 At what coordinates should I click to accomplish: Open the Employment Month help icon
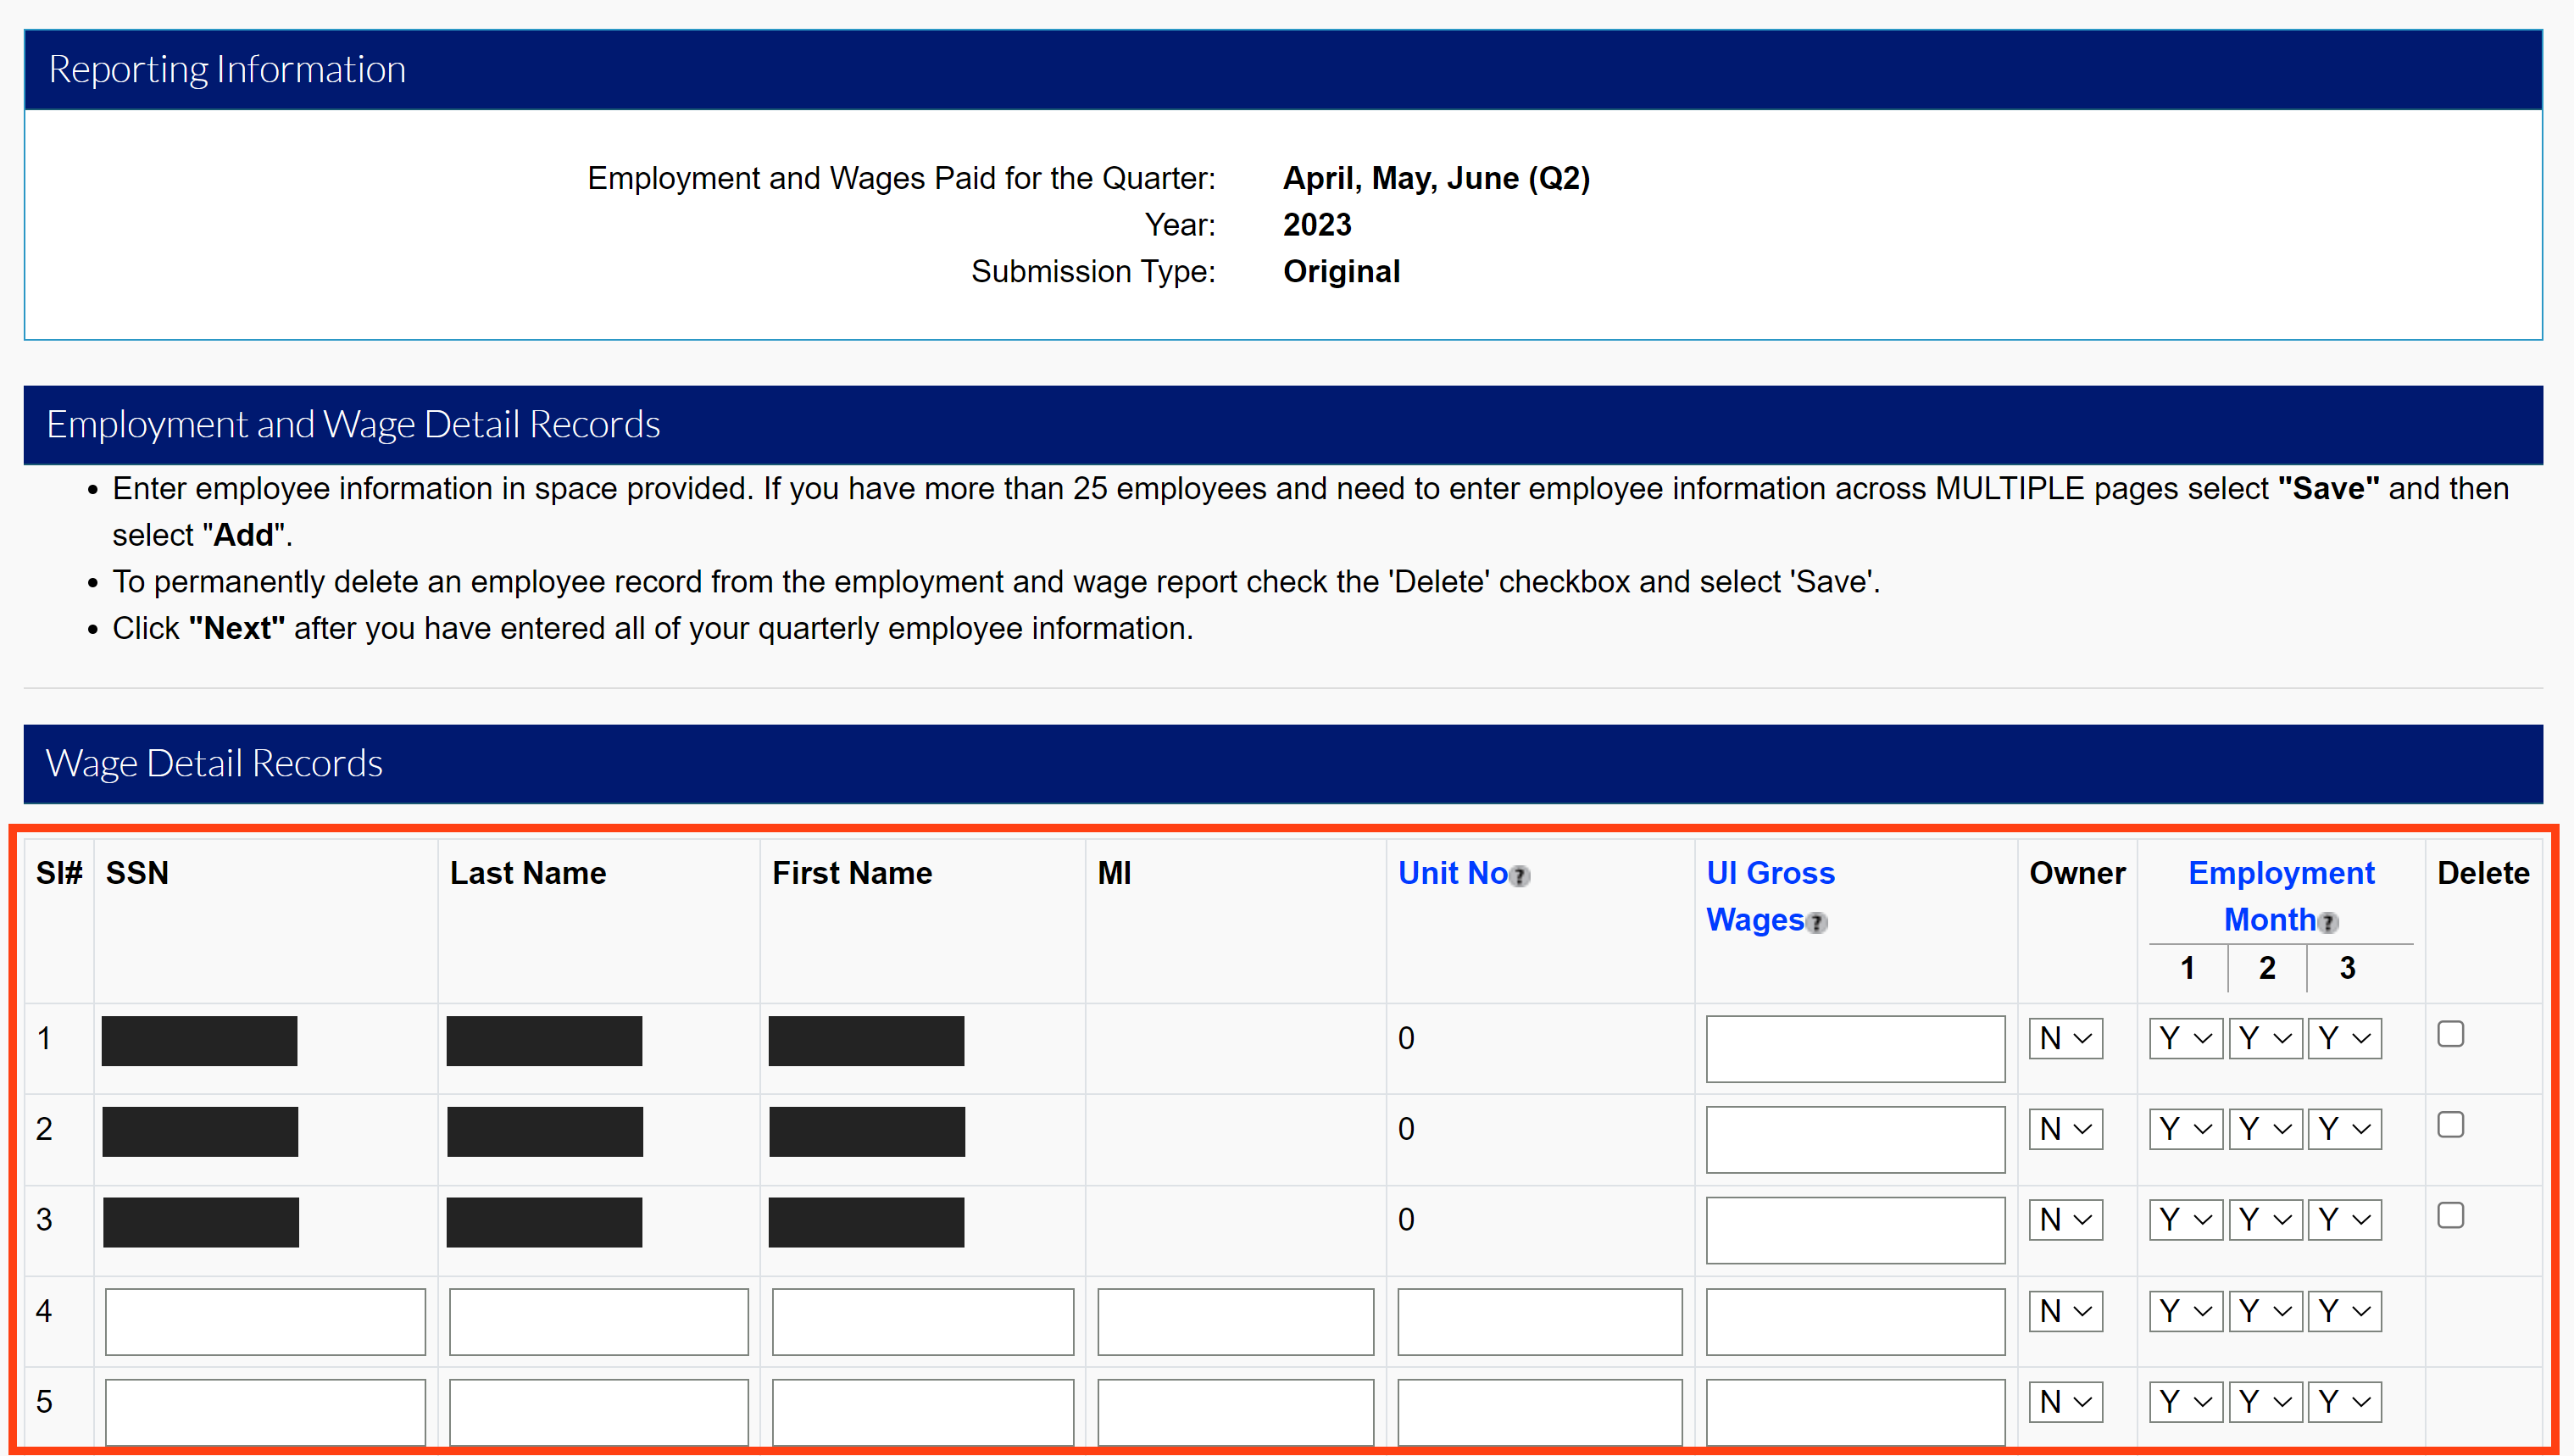point(2329,923)
